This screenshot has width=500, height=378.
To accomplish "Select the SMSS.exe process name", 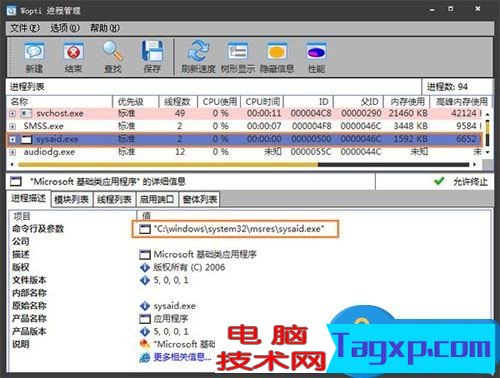I will tap(43, 126).
